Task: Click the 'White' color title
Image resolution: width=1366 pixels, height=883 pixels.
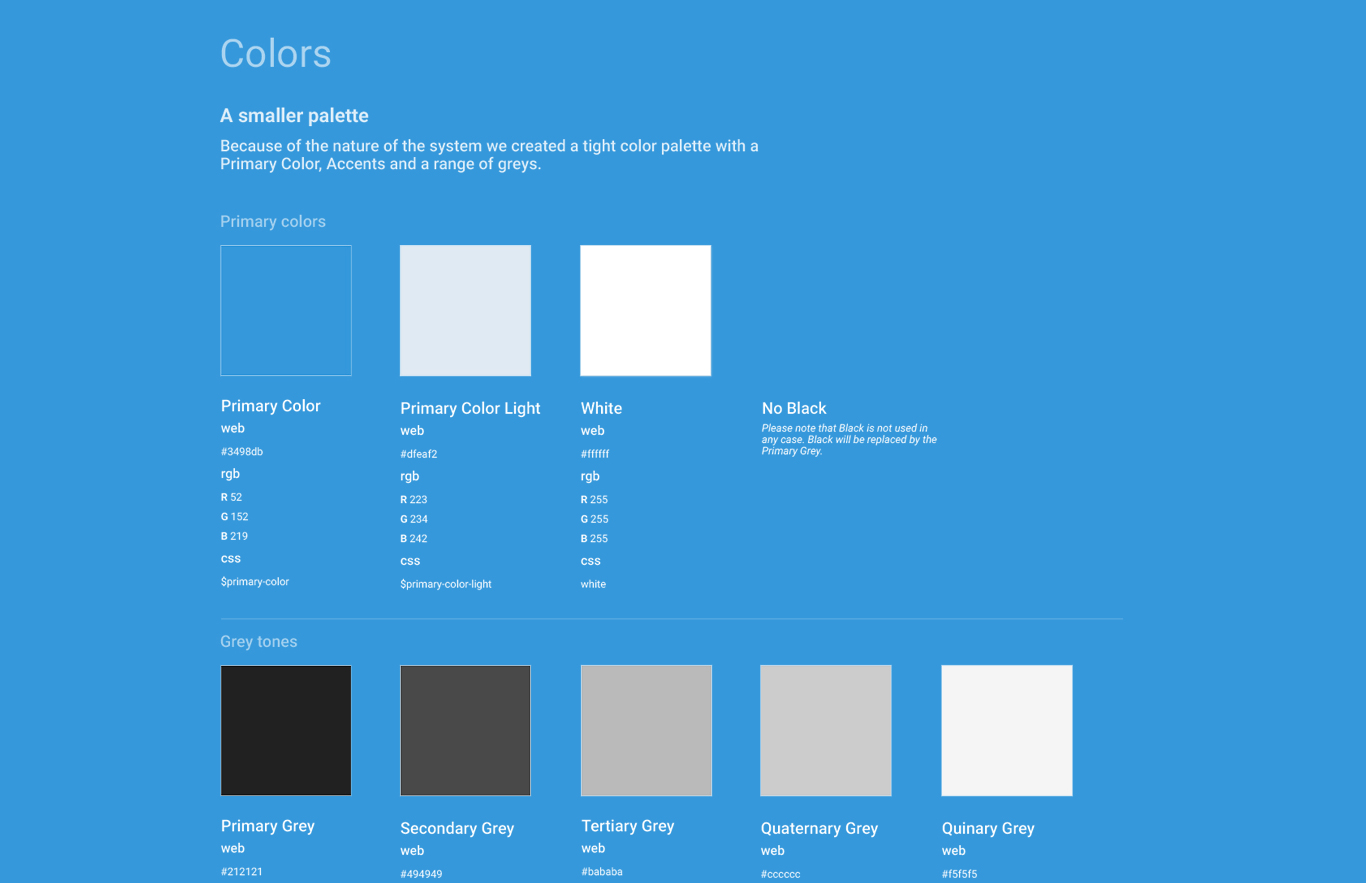Action: (601, 408)
